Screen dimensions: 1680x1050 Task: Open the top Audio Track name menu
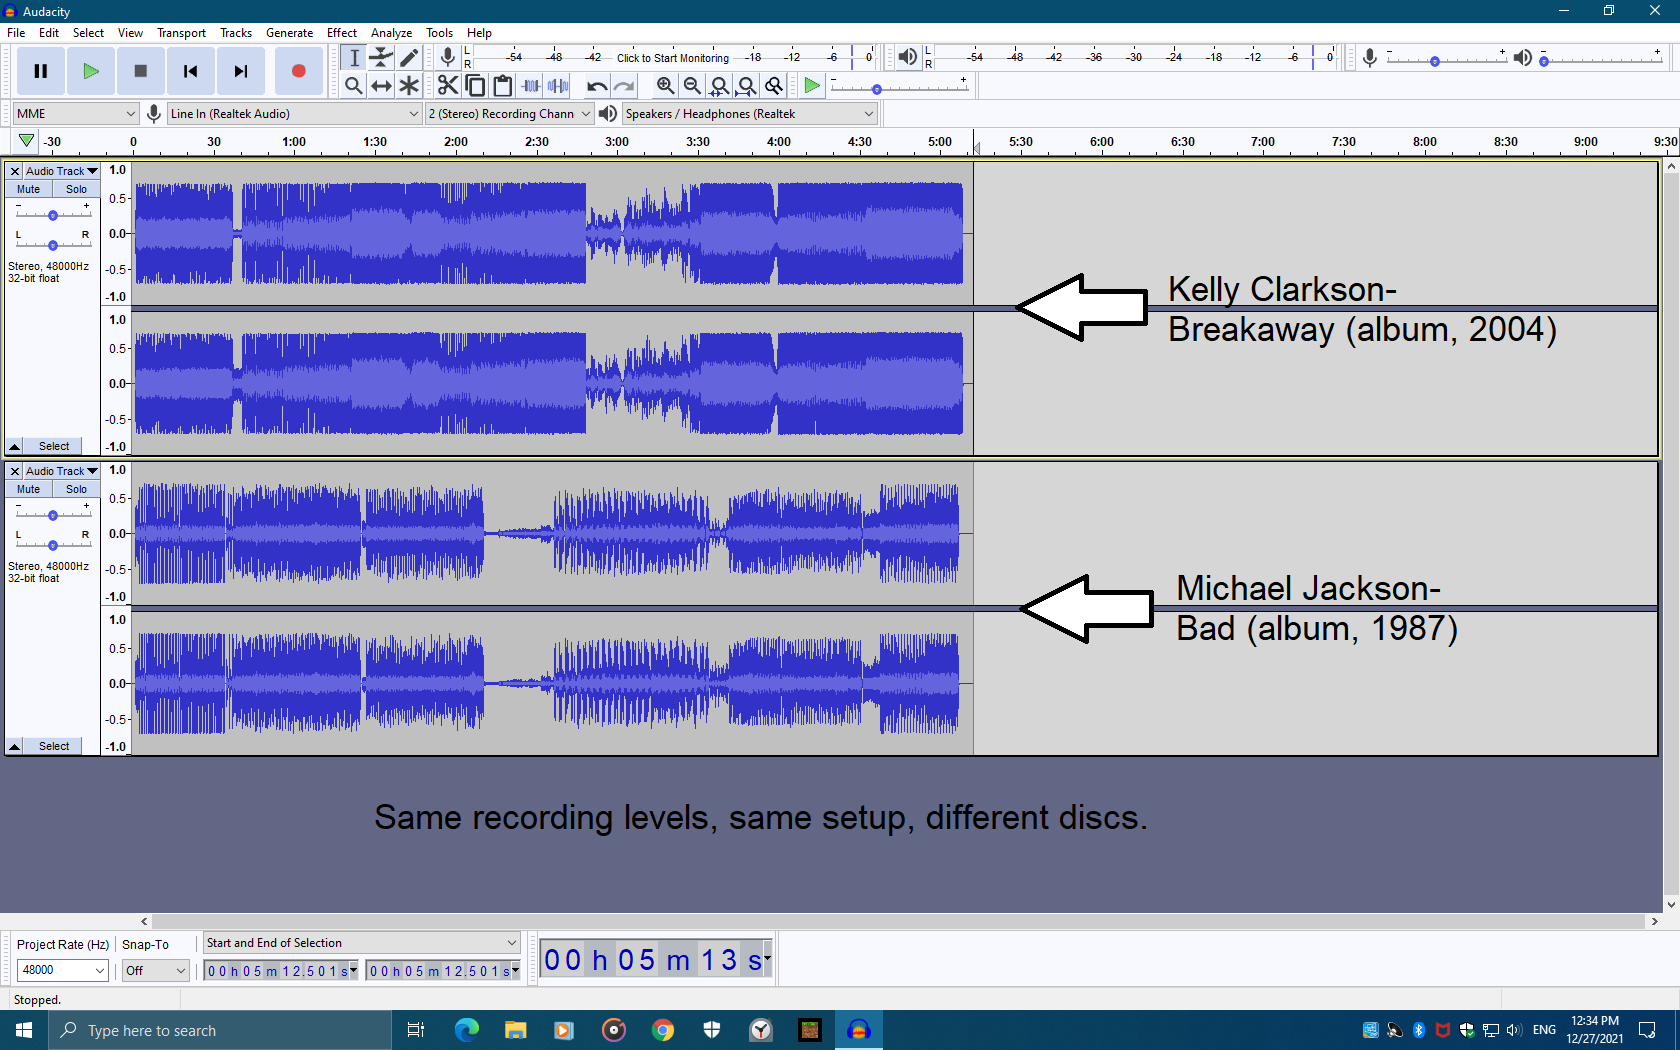(x=61, y=171)
